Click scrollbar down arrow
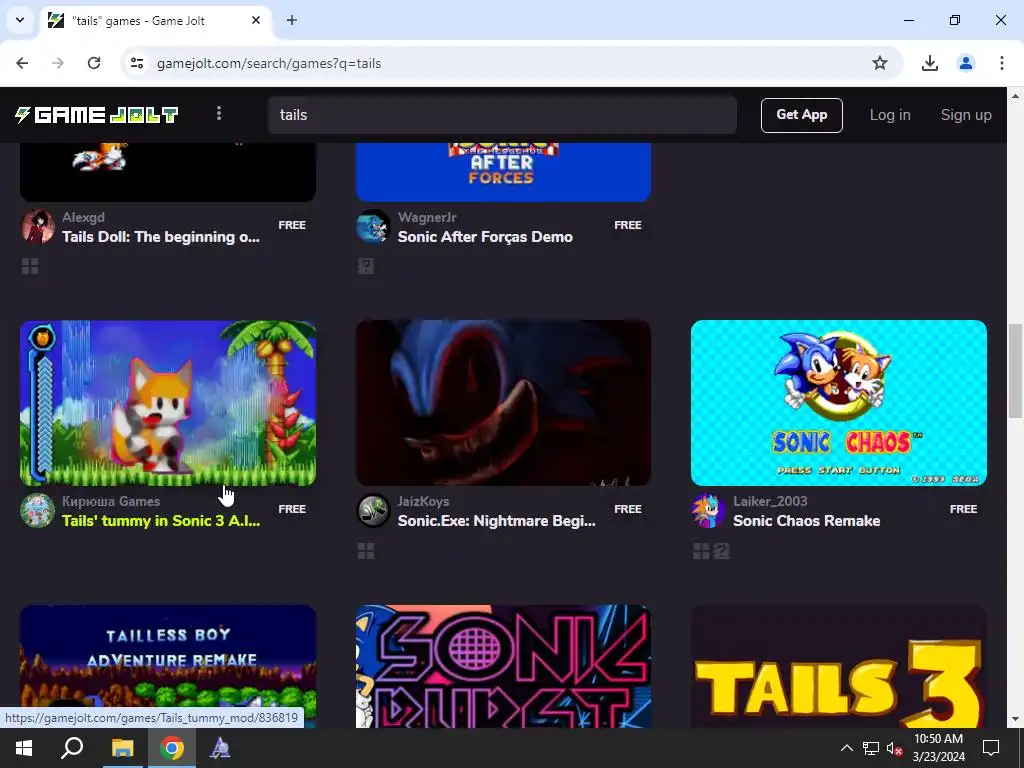Image resolution: width=1024 pixels, height=768 pixels. coord(1015,720)
